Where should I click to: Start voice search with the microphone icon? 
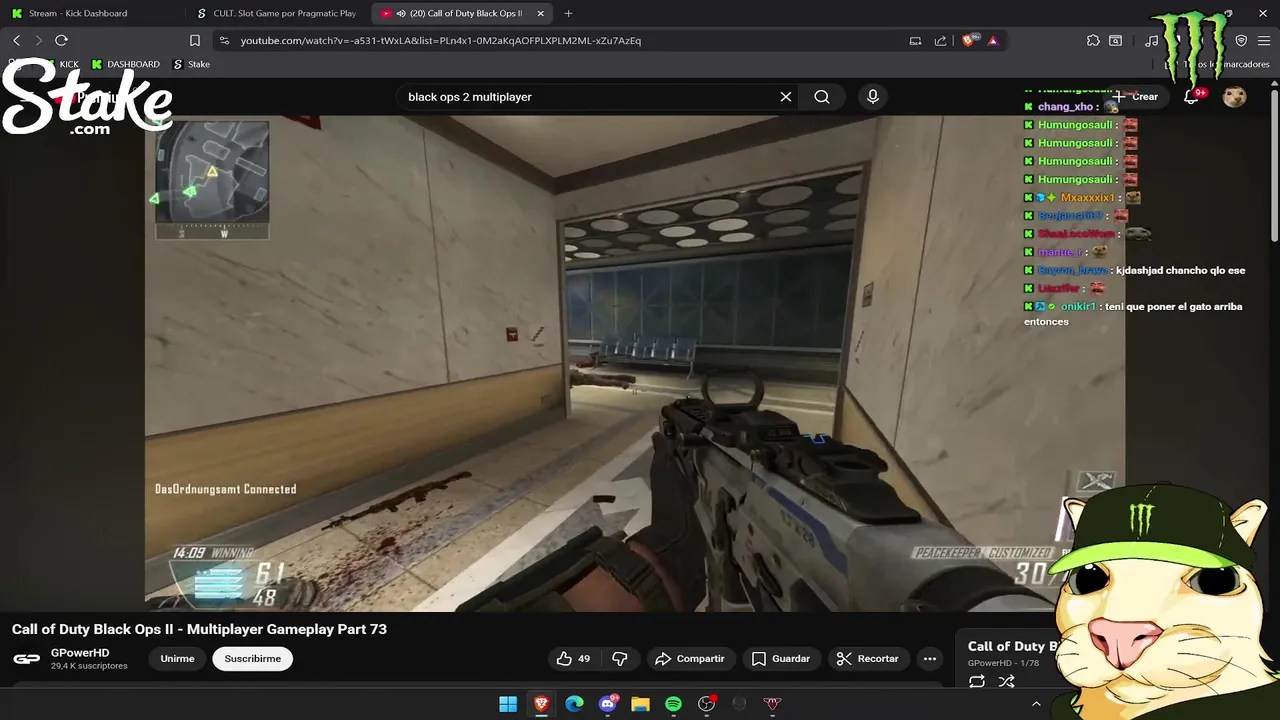(873, 97)
